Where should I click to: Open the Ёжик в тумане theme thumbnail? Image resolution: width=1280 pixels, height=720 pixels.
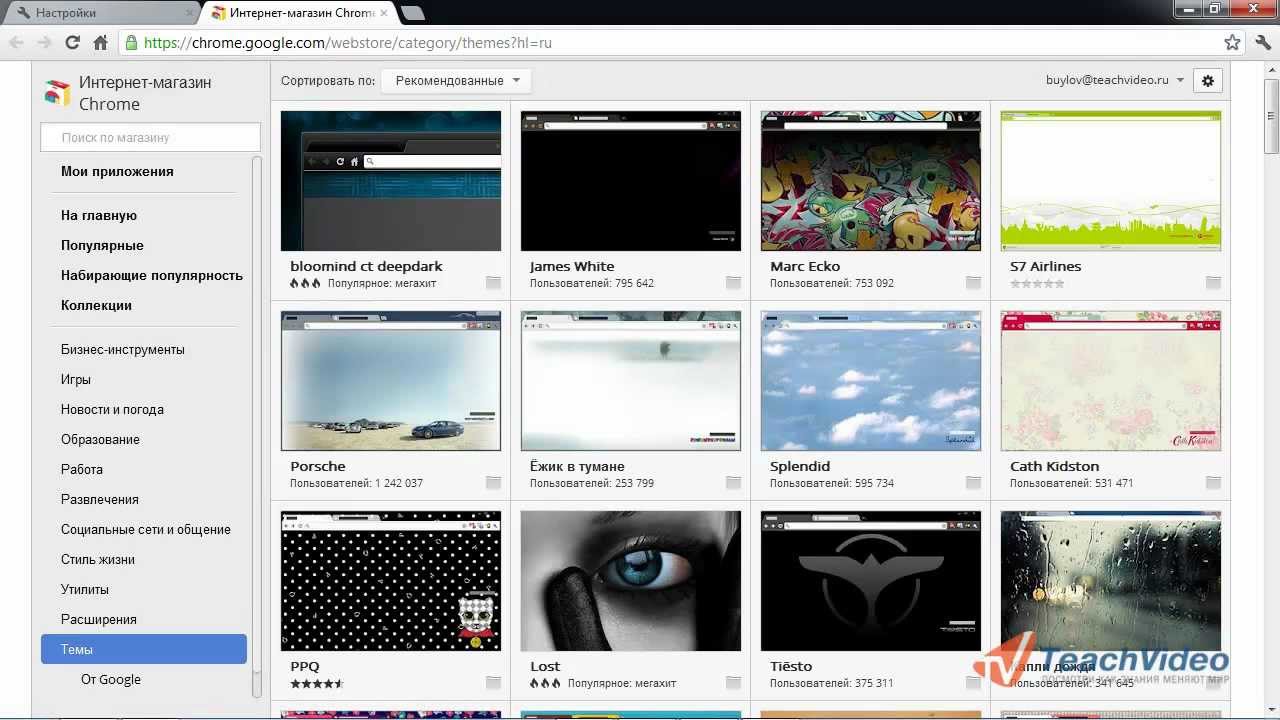(x=631, y=381)
